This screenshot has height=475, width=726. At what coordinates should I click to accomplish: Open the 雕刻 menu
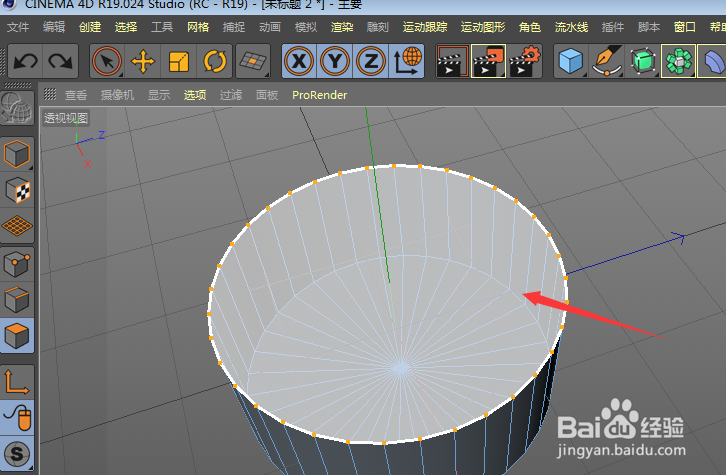pyautogui.click(x=378, y=27)
